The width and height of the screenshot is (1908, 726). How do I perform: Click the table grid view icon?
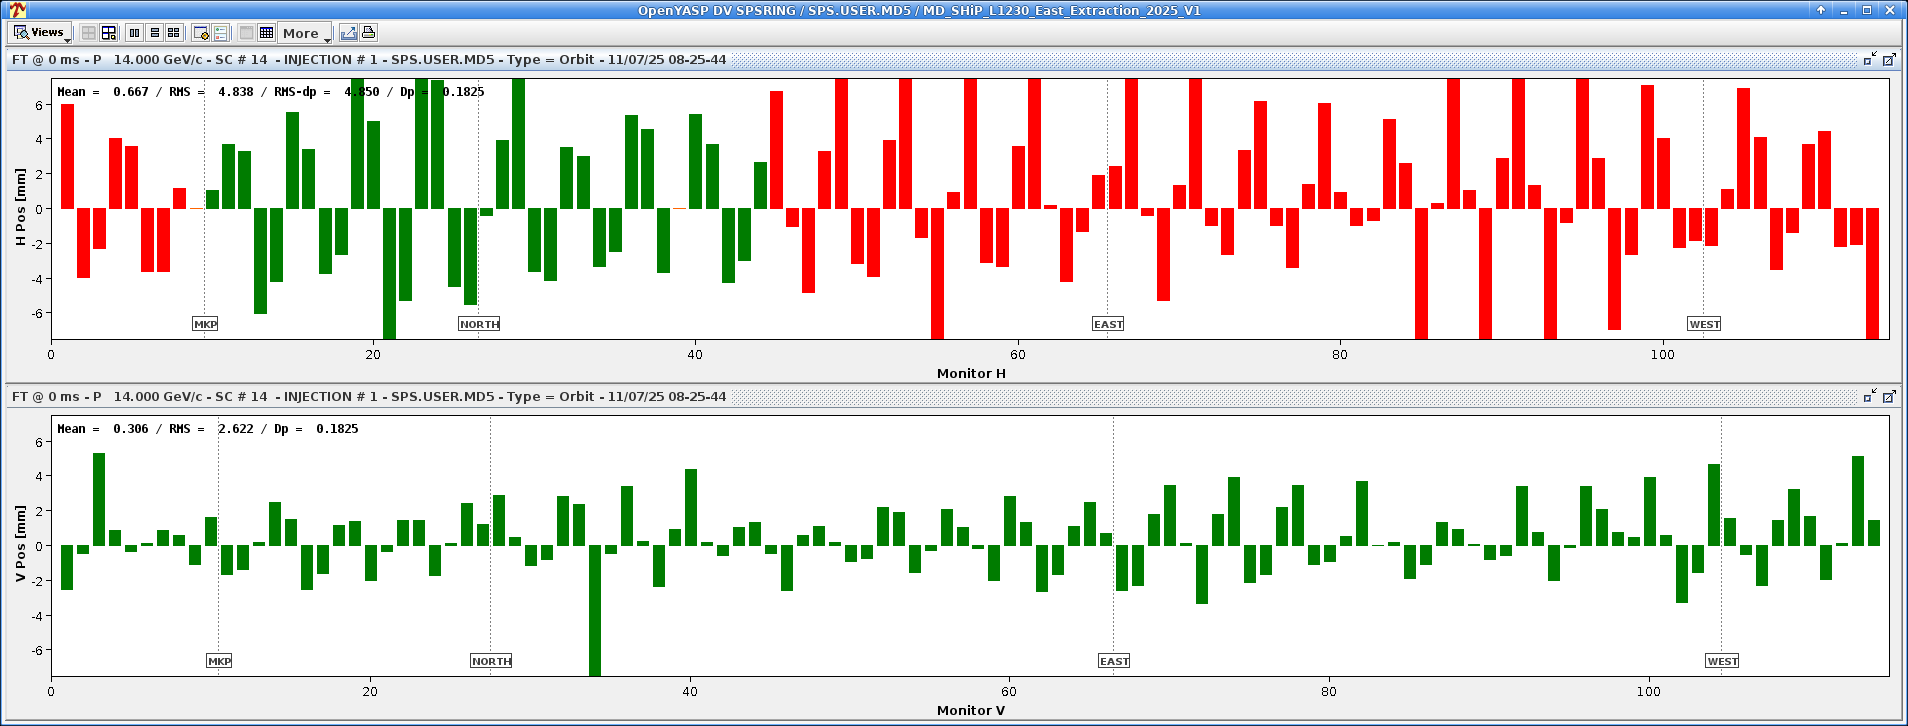266,33
